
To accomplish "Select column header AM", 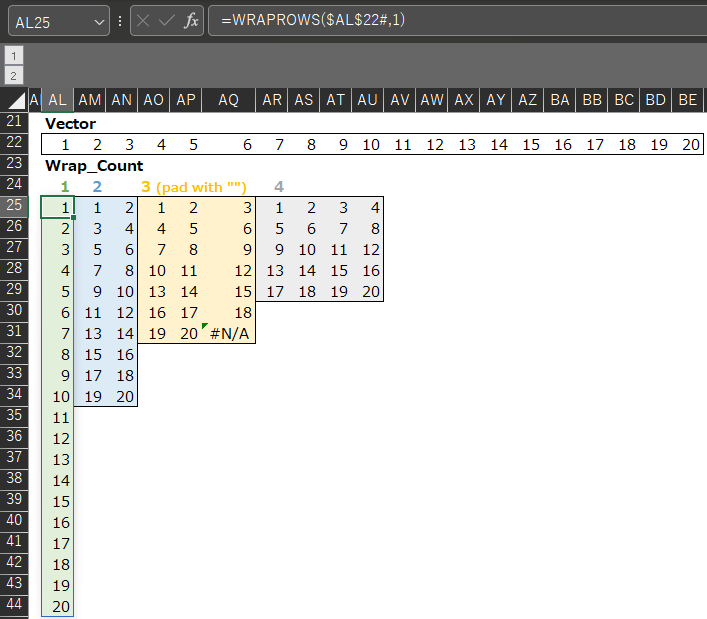I will pyautogui.click(x=90, y=100).
